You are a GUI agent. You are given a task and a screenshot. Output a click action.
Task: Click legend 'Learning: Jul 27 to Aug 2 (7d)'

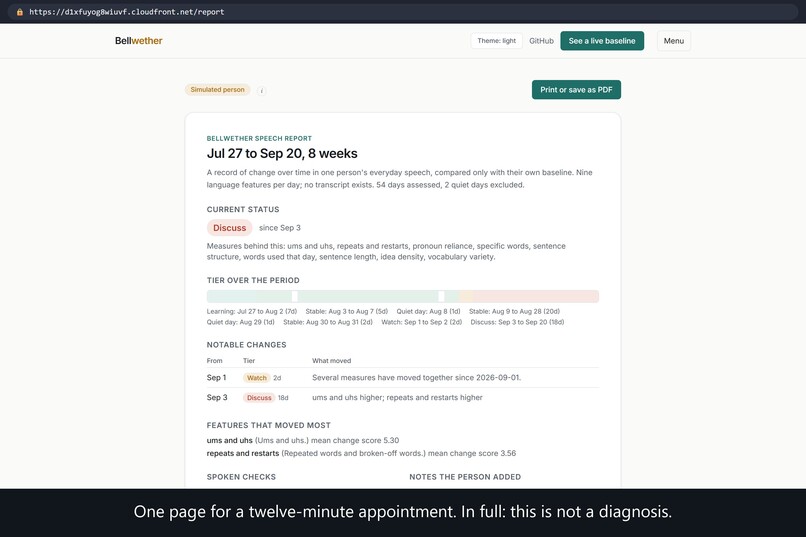click(x=252, y=311)
